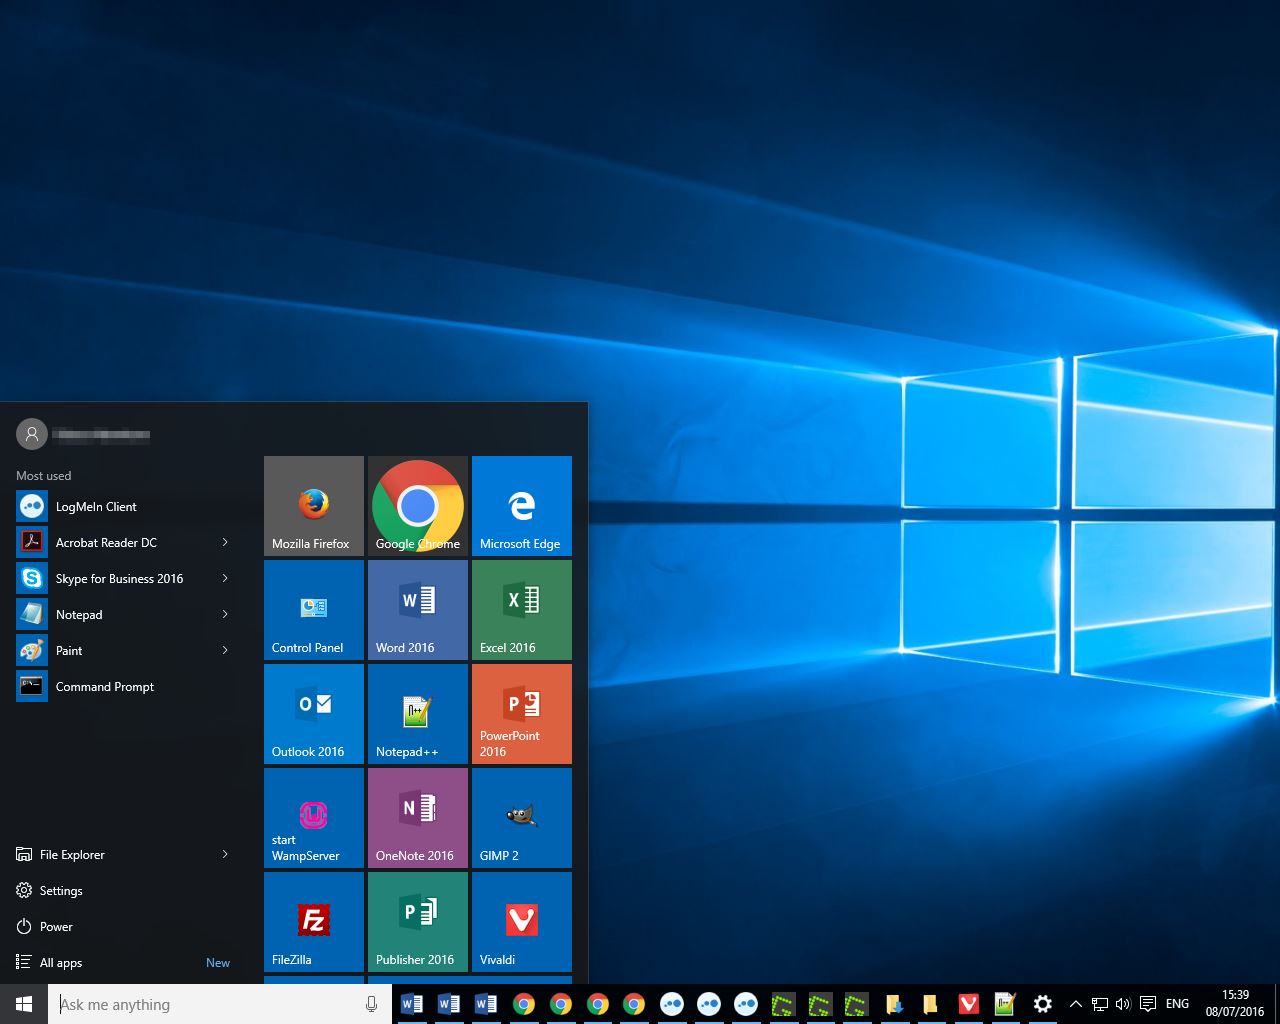The width and height of the screenshot is (1280, 1024).
Task: Open the Mozilla Firefox tile
Action: tap(314, 506)
